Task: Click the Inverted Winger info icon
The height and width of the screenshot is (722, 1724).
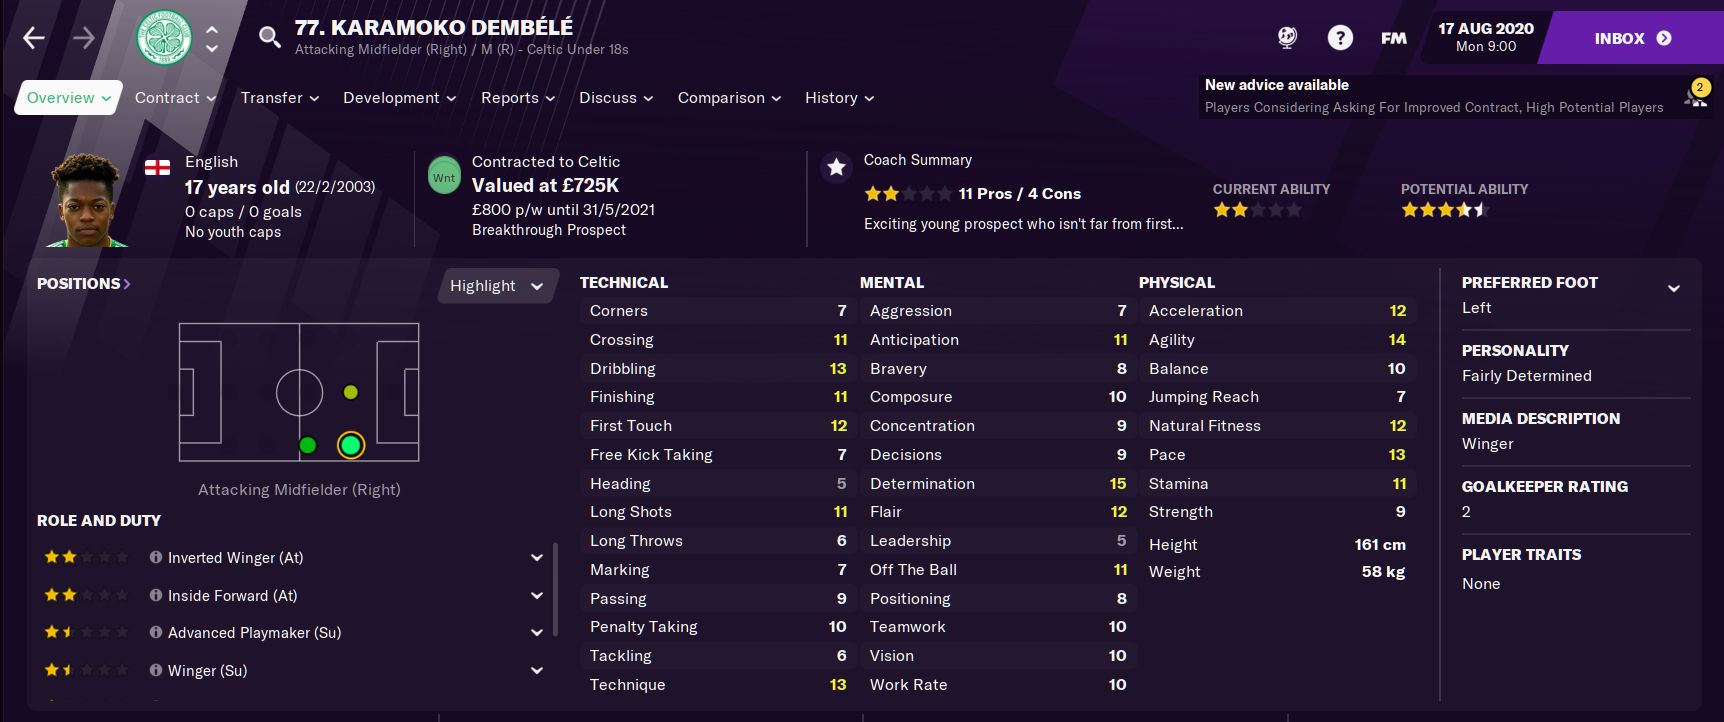Action: click(x=156, y=557)
